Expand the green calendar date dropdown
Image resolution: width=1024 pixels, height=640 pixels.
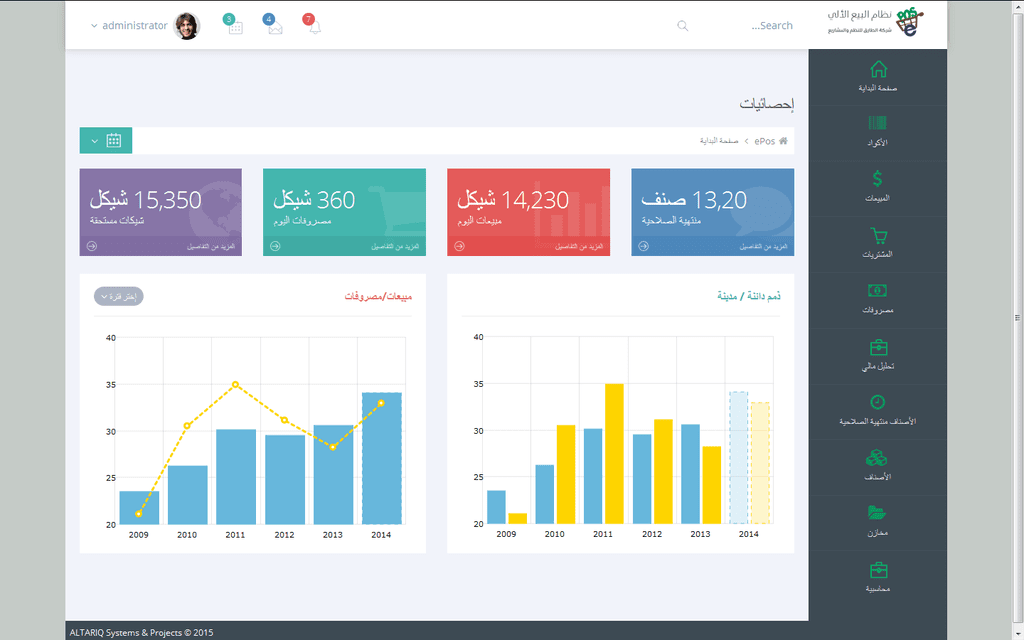(x=106, y=141)
